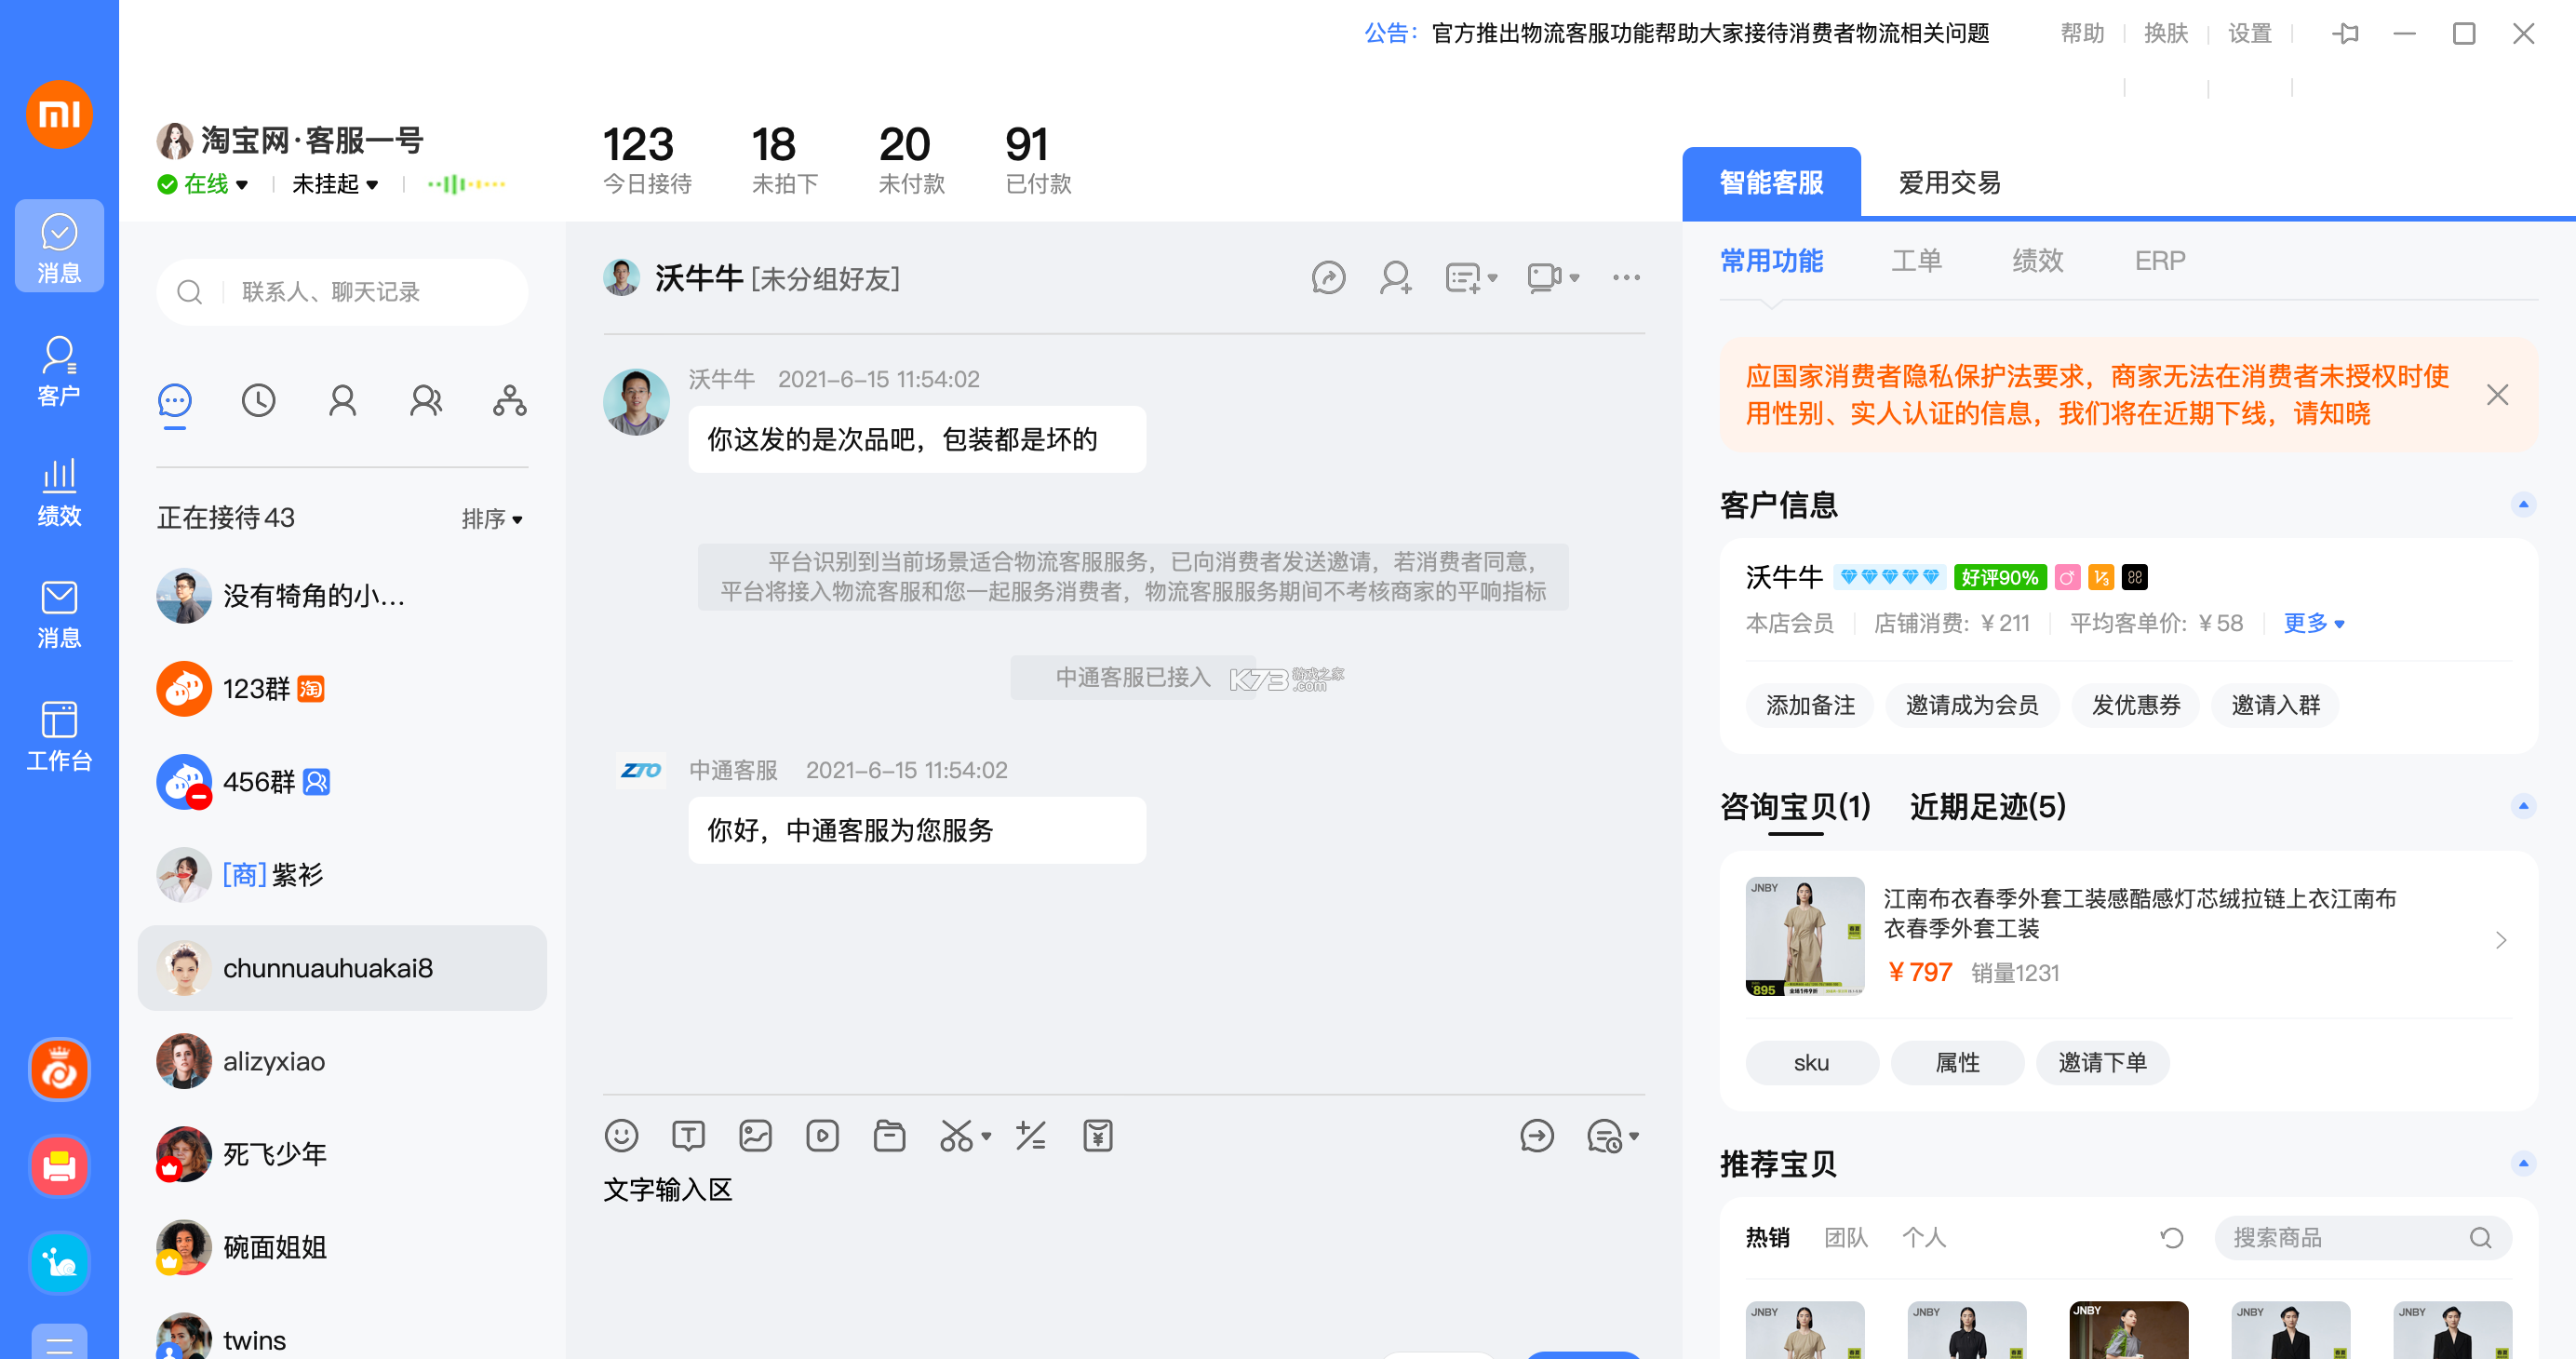Select the 团队 recommendation tab

point(1845,1238)
